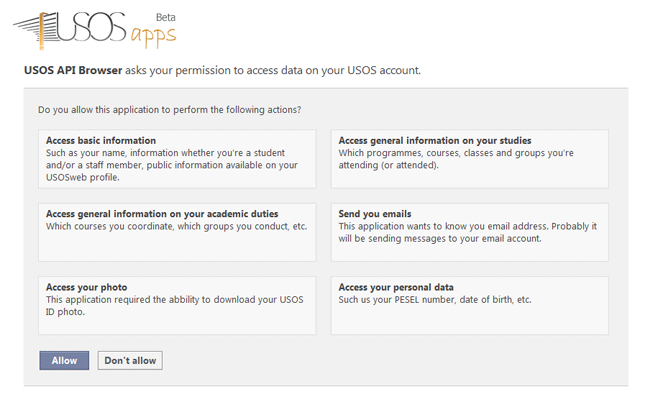Click the Allow button
Image resolution: width=650 pixels, height=397 pixels.
pyautogui.click(x=64, y=361)
